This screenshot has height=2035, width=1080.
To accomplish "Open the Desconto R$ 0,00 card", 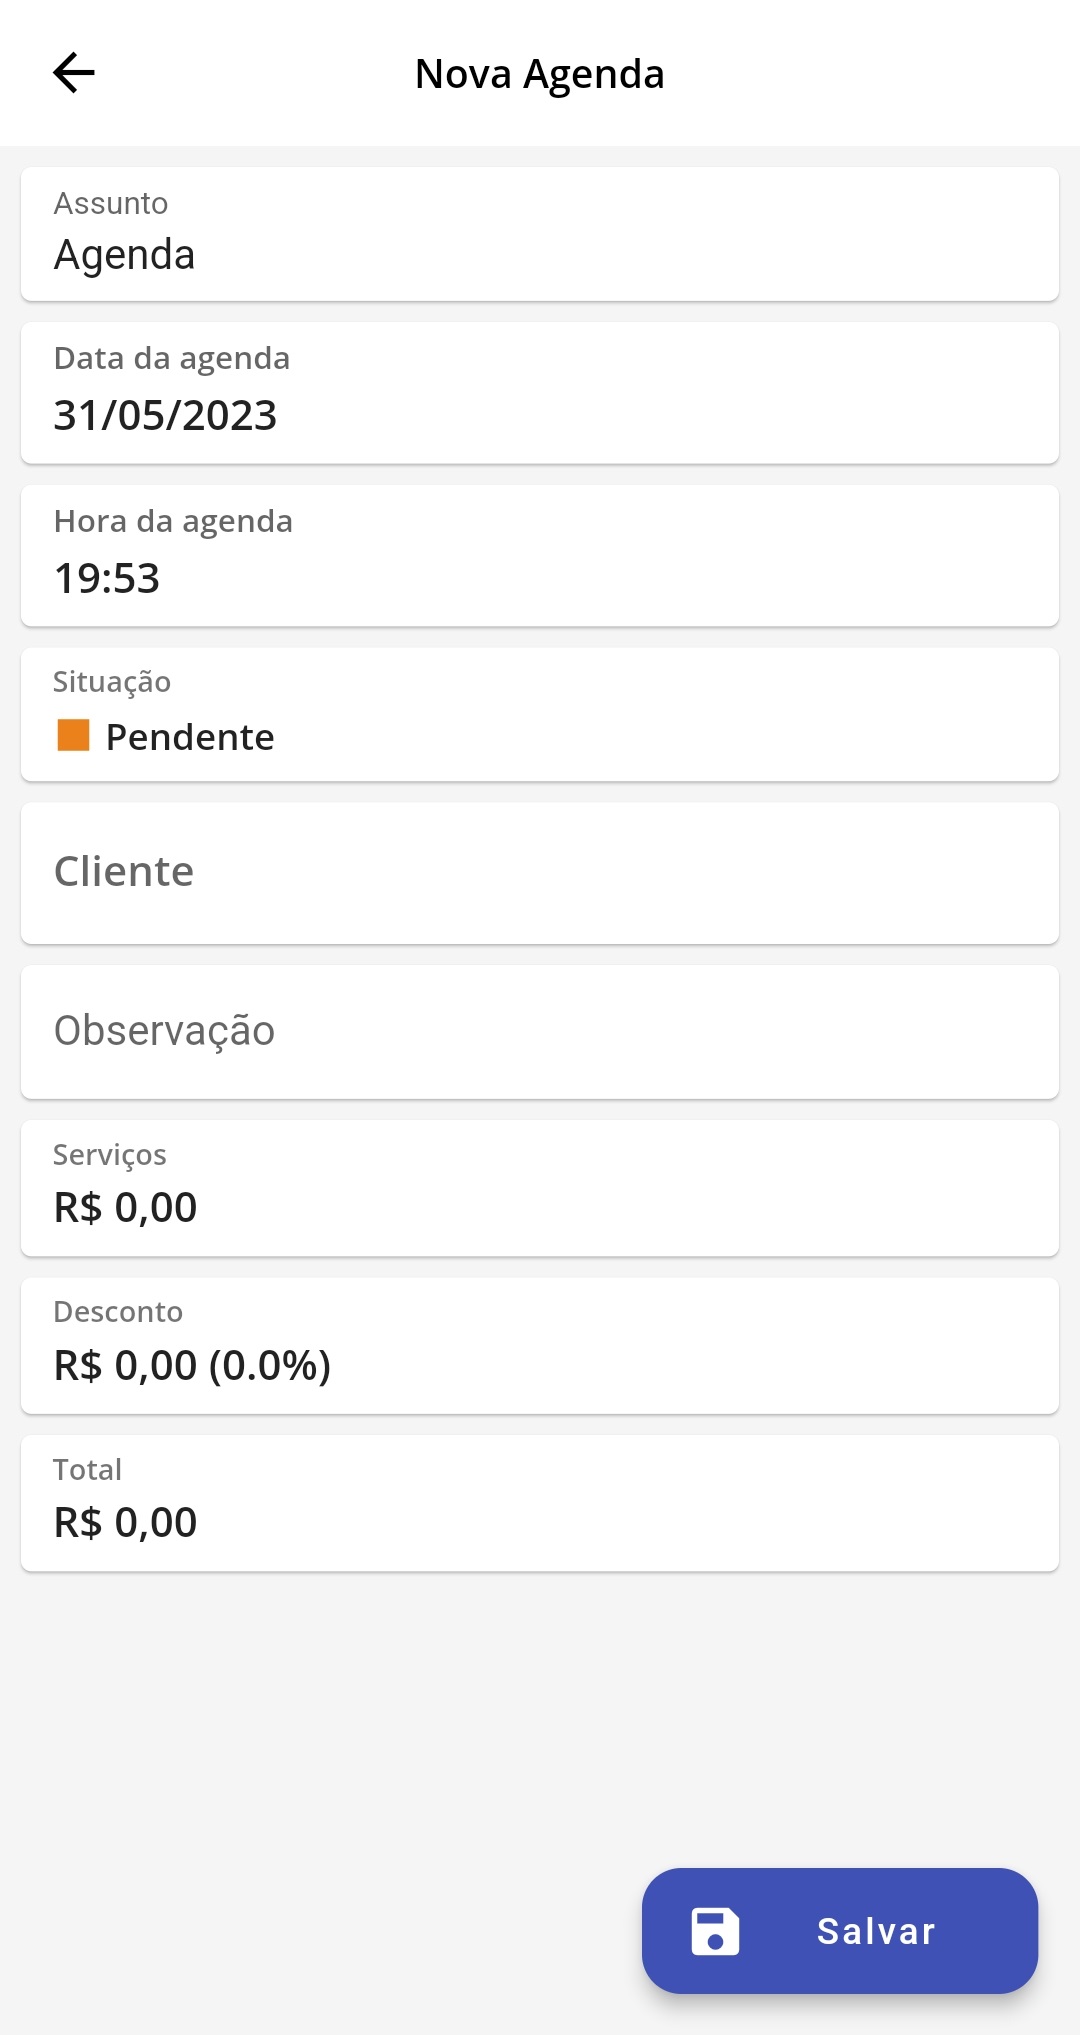I will [x=540, y=1345].
